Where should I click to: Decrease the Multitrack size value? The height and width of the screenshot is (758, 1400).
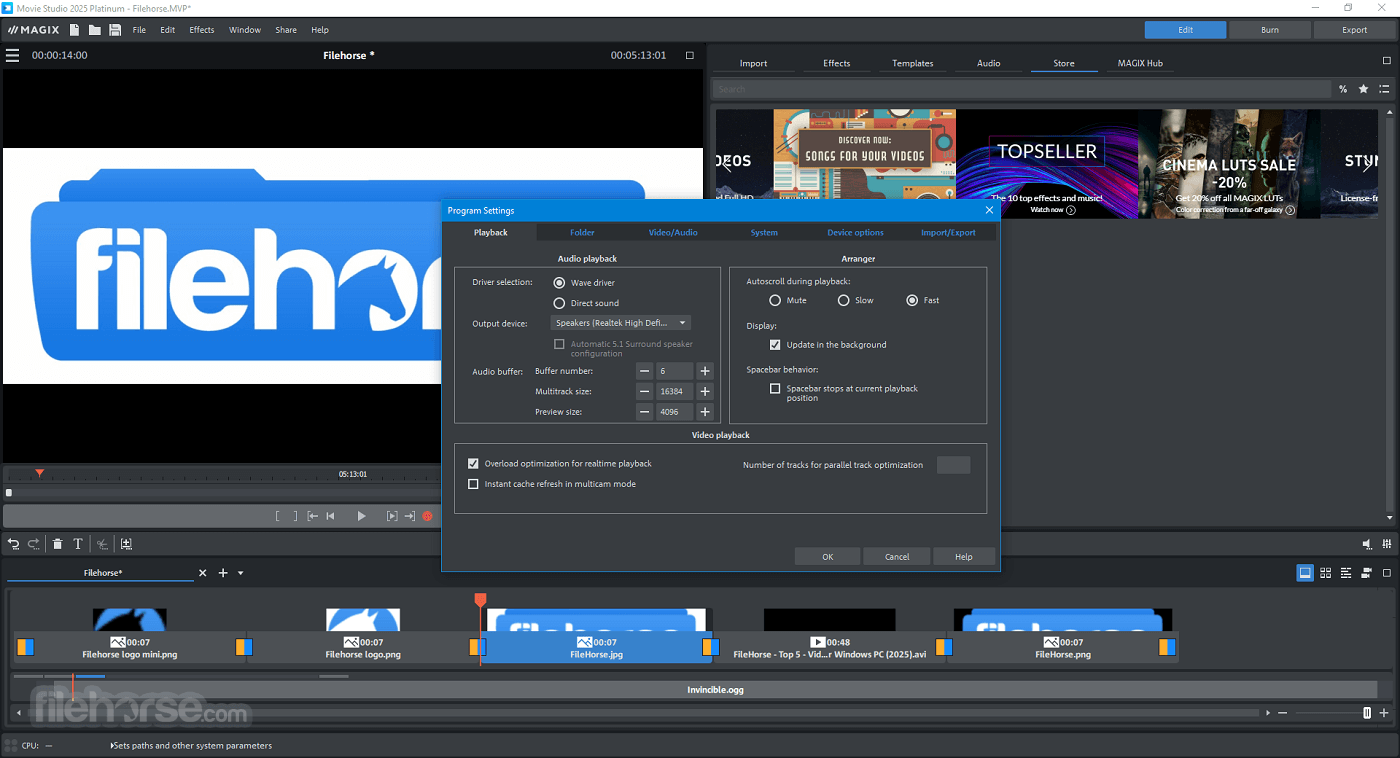coord(645,392)
